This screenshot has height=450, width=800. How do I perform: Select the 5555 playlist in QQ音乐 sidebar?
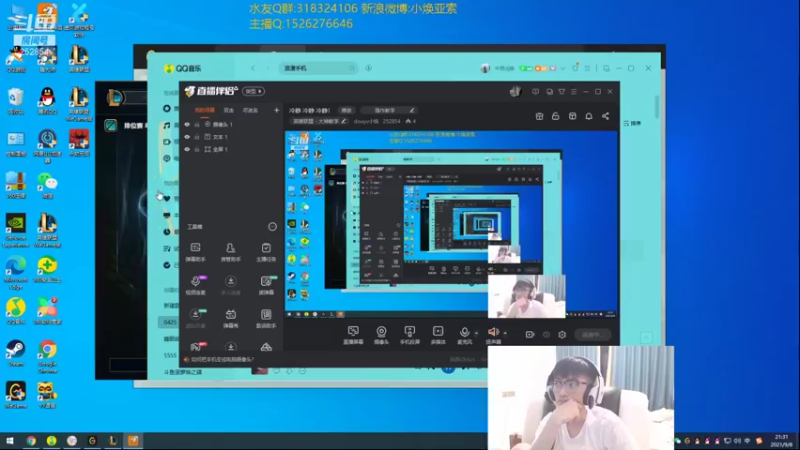[x=170, y=355]
